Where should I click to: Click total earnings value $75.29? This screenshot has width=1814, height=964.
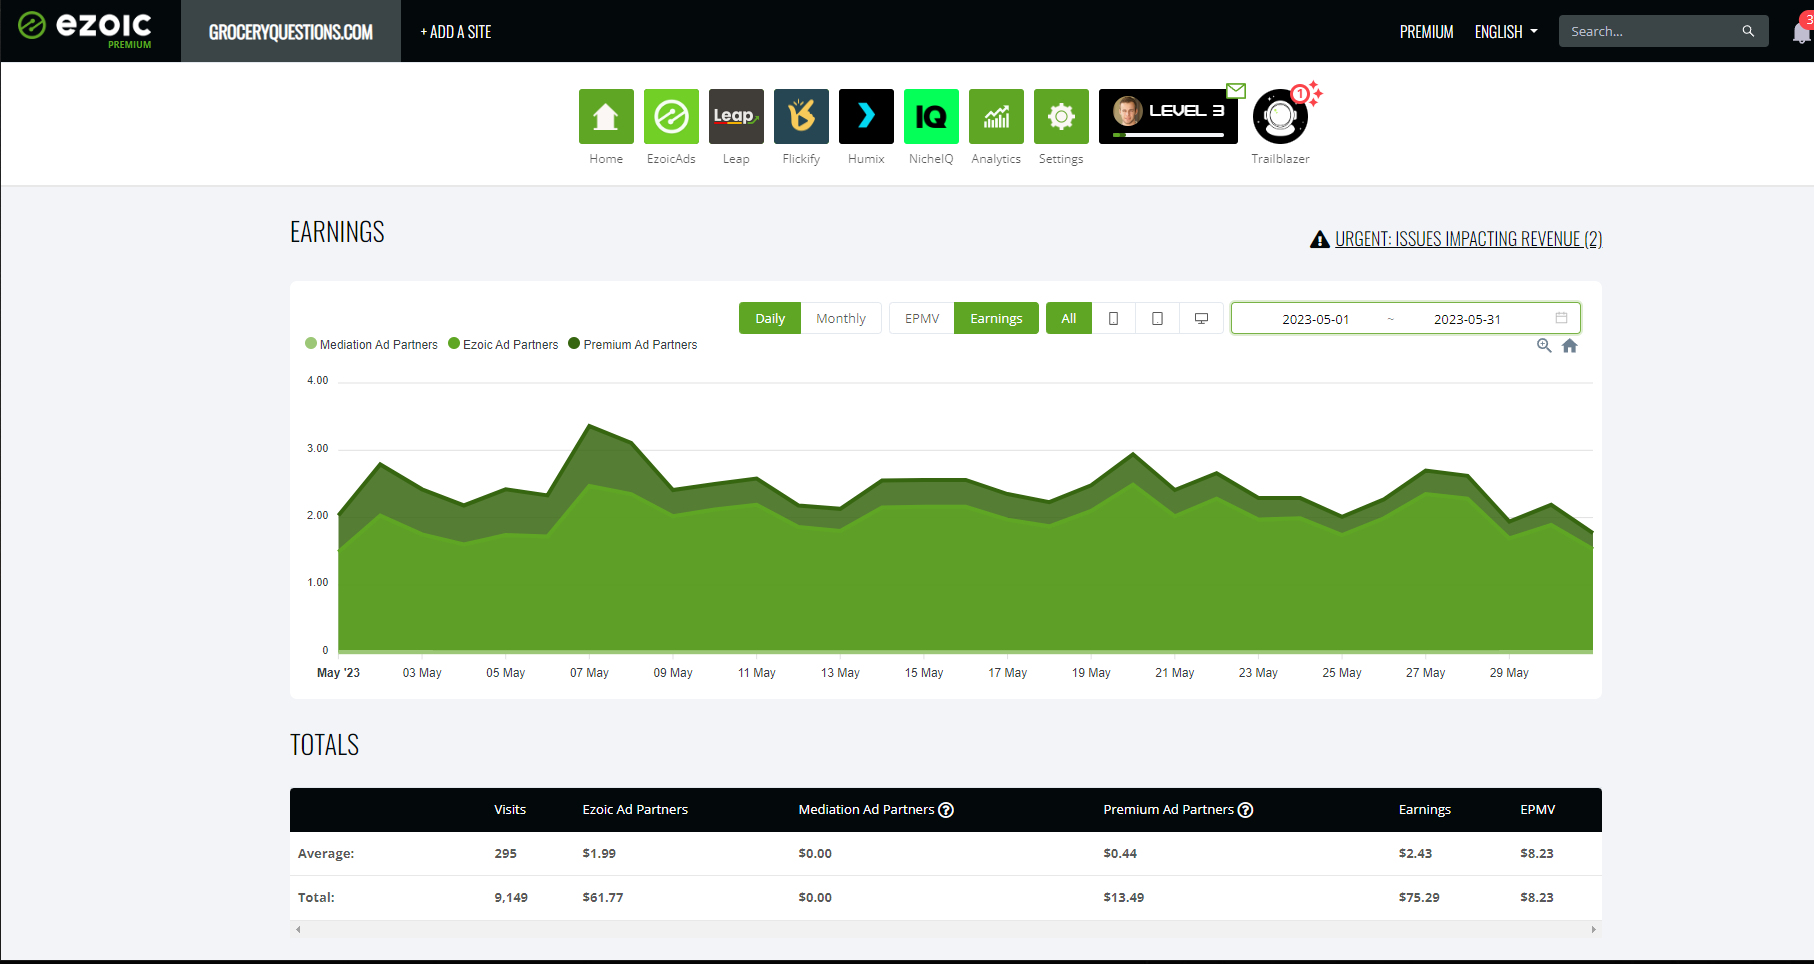coord(1419,898)
